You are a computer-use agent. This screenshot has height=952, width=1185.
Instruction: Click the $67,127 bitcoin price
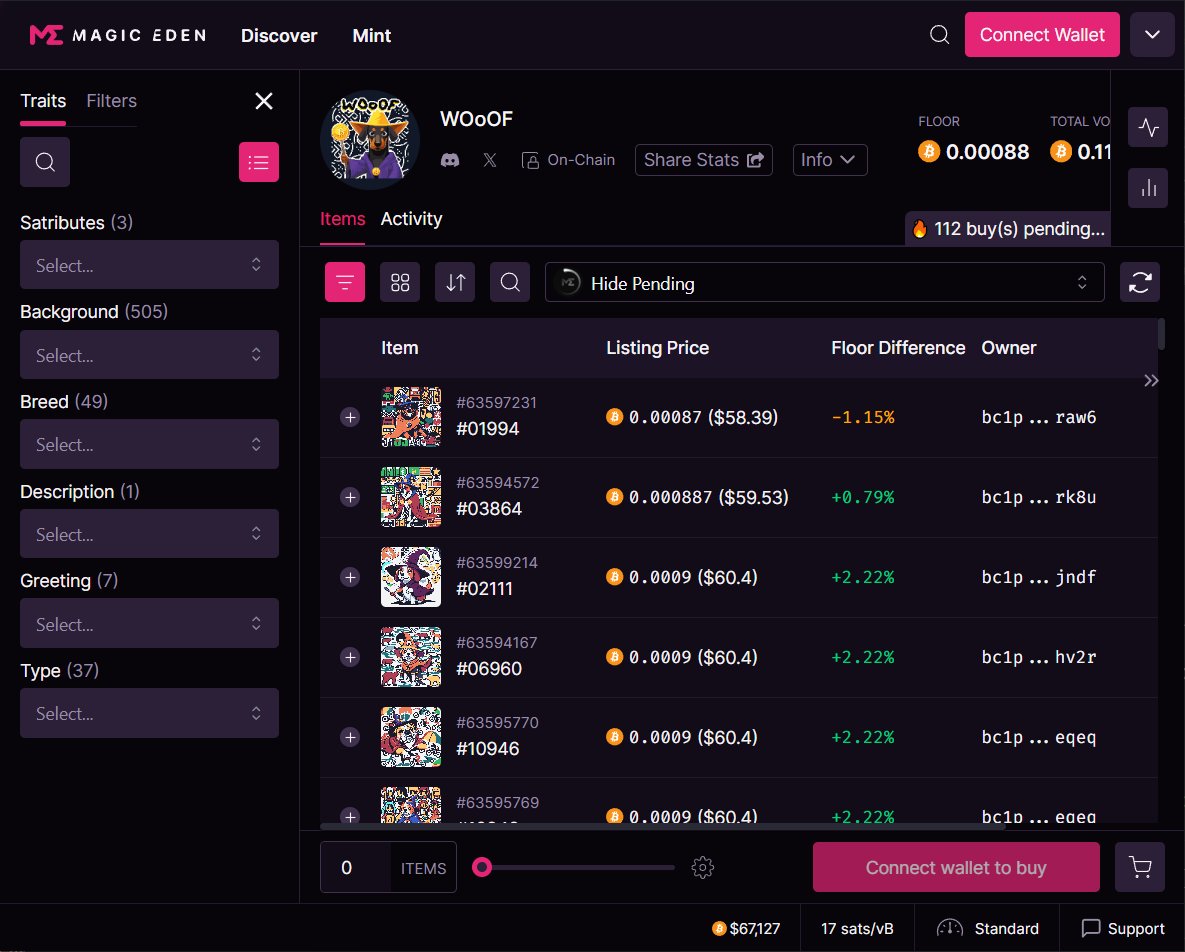(746, 928)
